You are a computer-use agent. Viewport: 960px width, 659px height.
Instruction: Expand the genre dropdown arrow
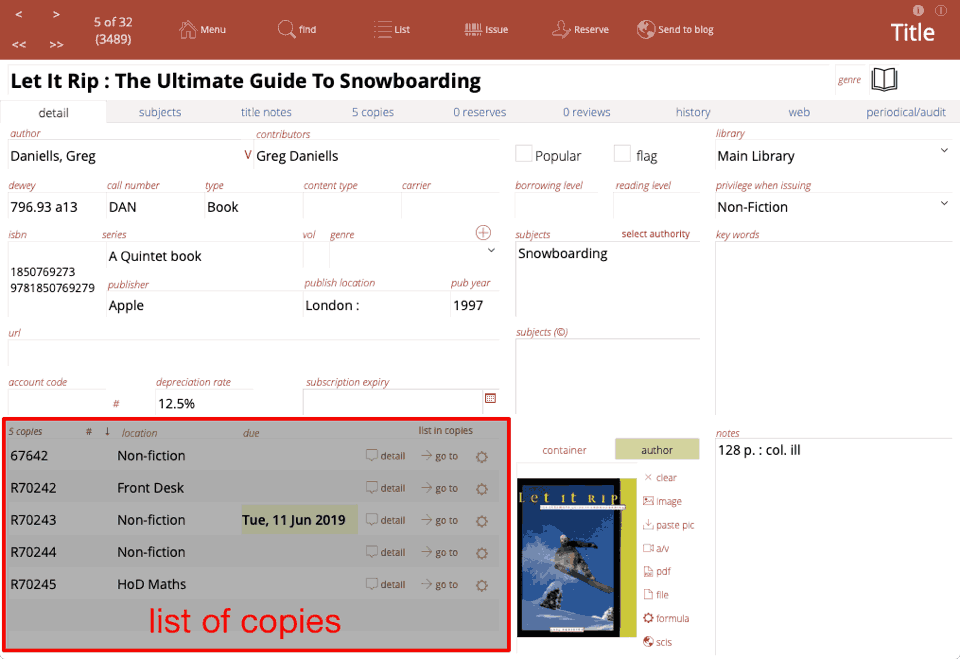[491, 251]
